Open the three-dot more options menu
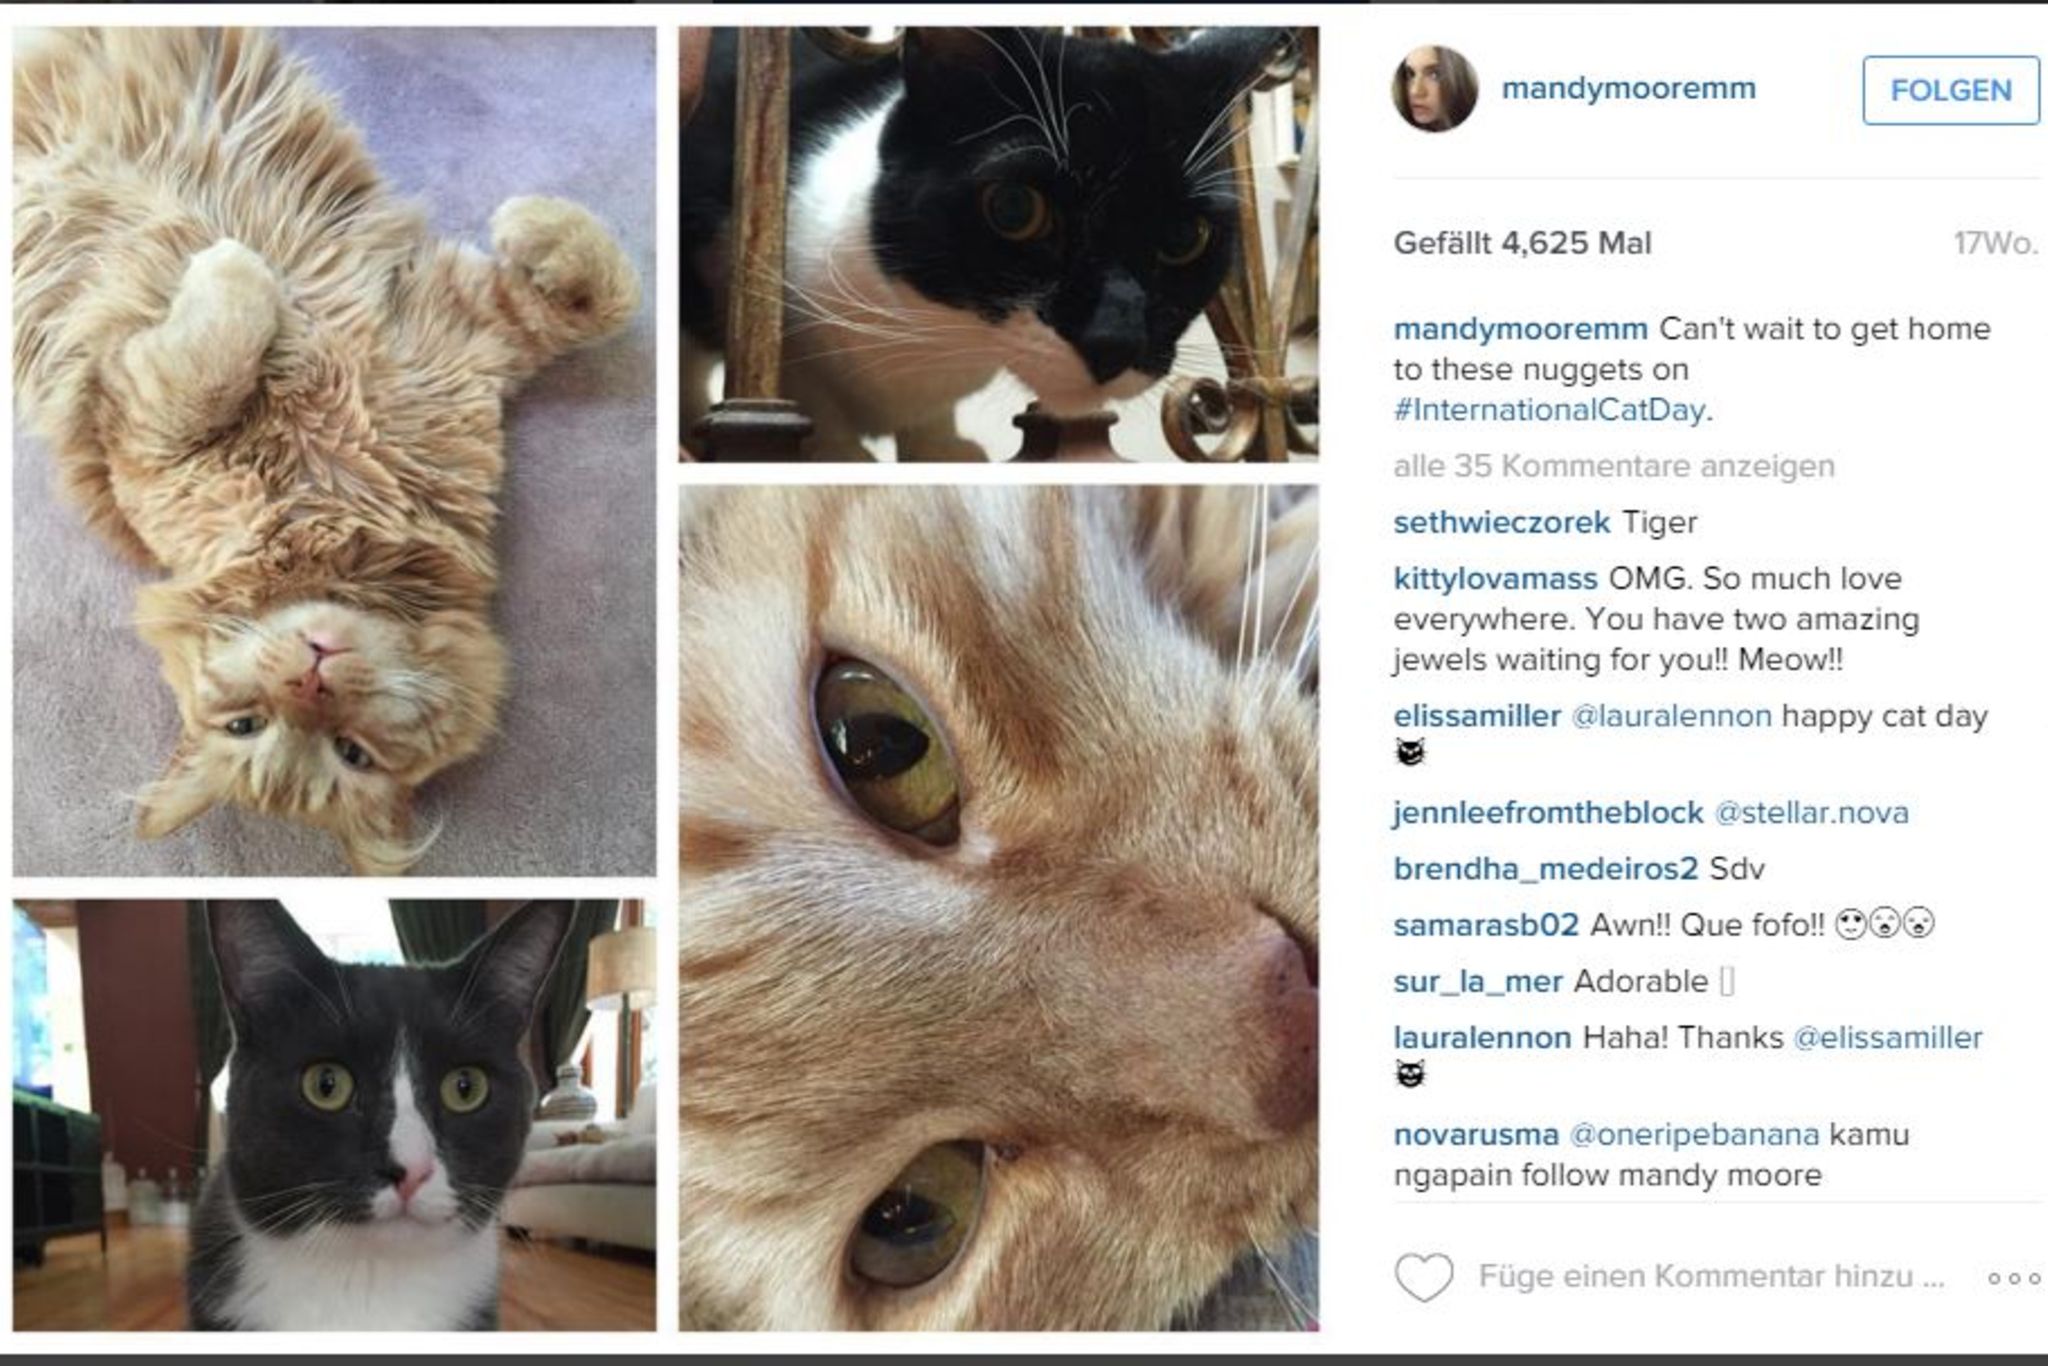The image size is (2048, 1366). [x=2013, y=1278]
